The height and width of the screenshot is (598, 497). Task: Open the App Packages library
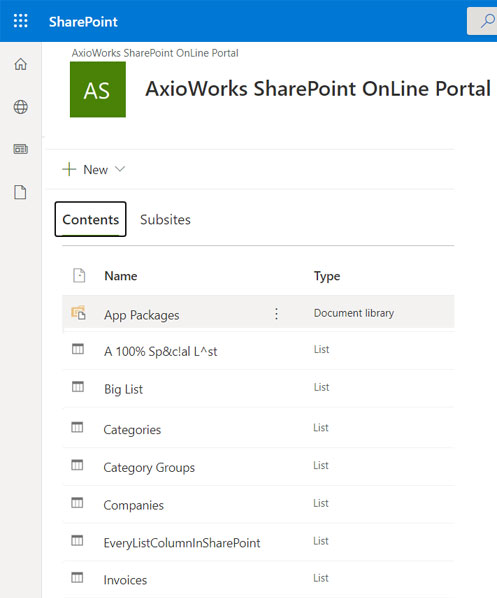(142, 315)
